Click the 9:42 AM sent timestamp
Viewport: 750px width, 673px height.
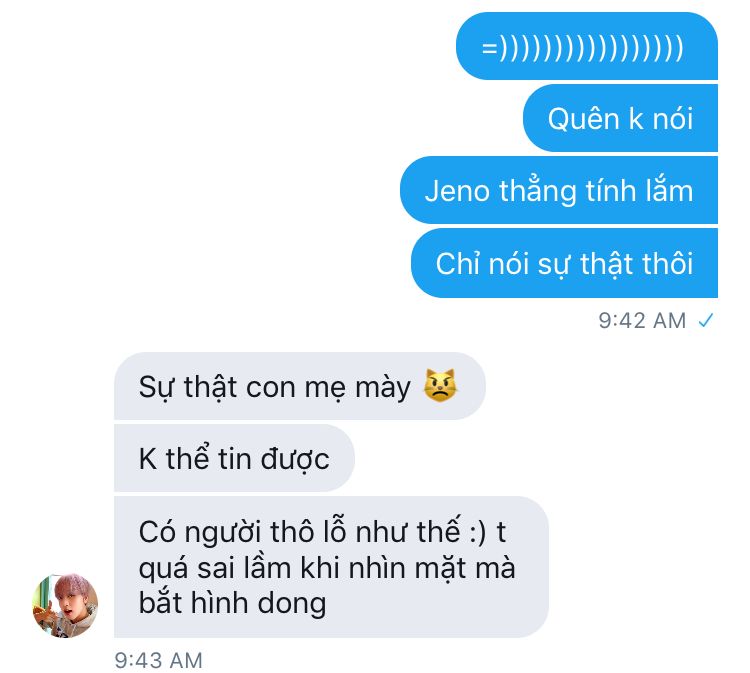point(642,320)
